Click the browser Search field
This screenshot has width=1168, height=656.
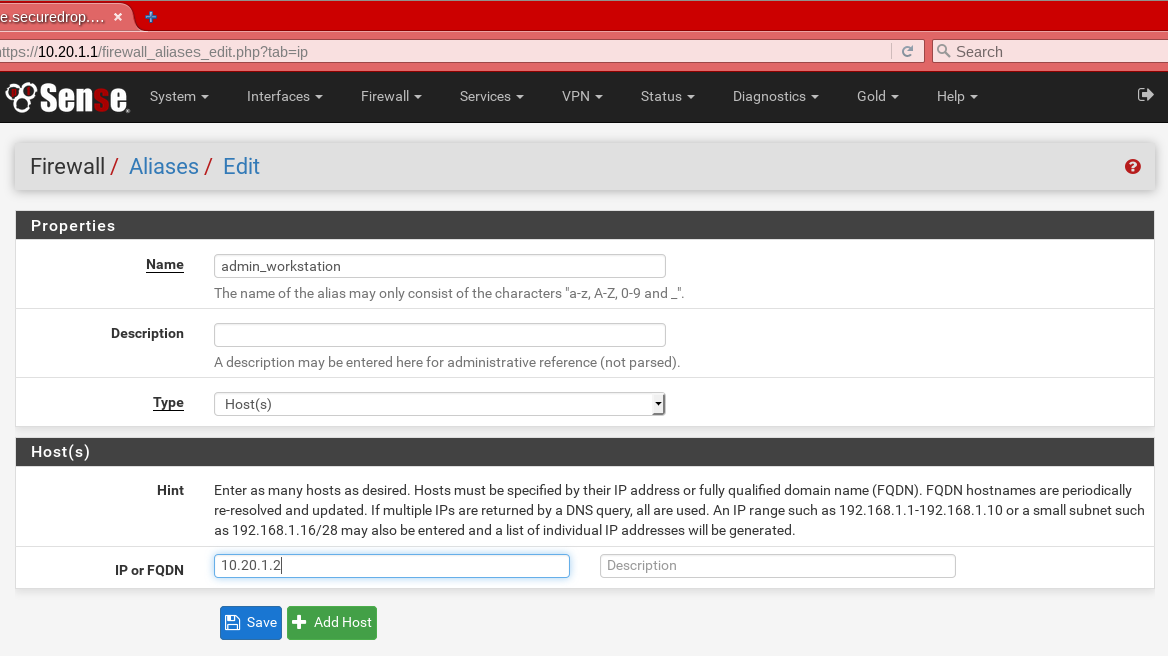[x=1050, y=51]
